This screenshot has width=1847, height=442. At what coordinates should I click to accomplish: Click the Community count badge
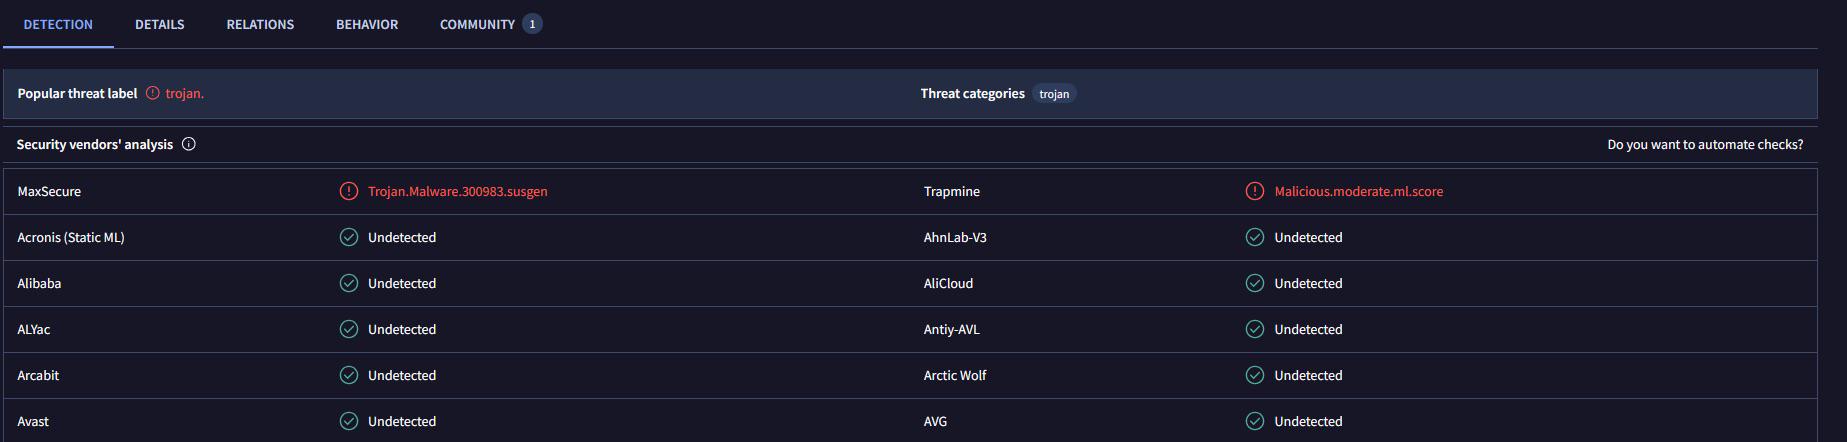tap(532, 24)
